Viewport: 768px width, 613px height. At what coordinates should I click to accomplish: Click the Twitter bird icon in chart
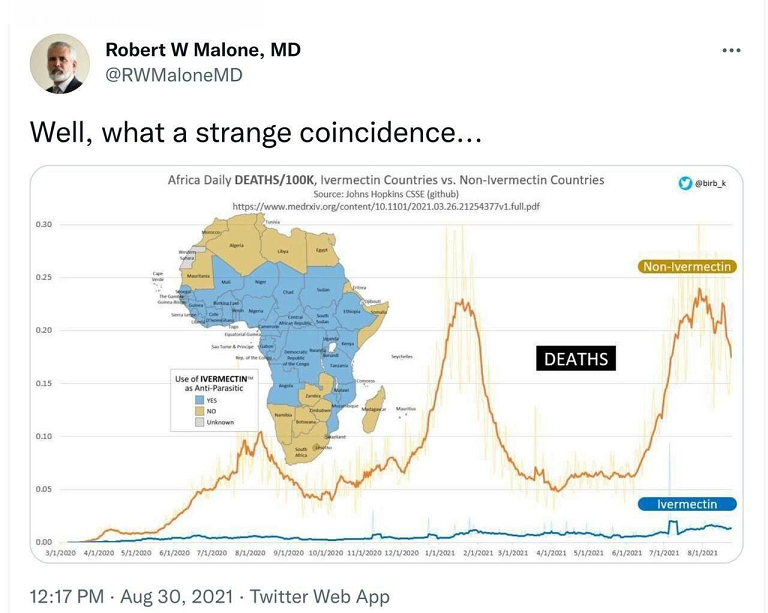[685, 182]
